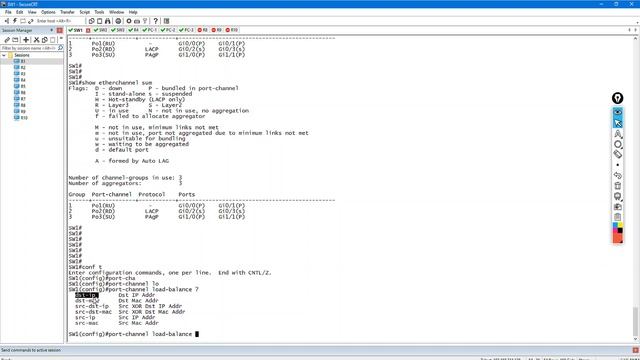Switch to the PC-1 session tab
This screenshot has width=640, height=360.
(x=149, y=30)
